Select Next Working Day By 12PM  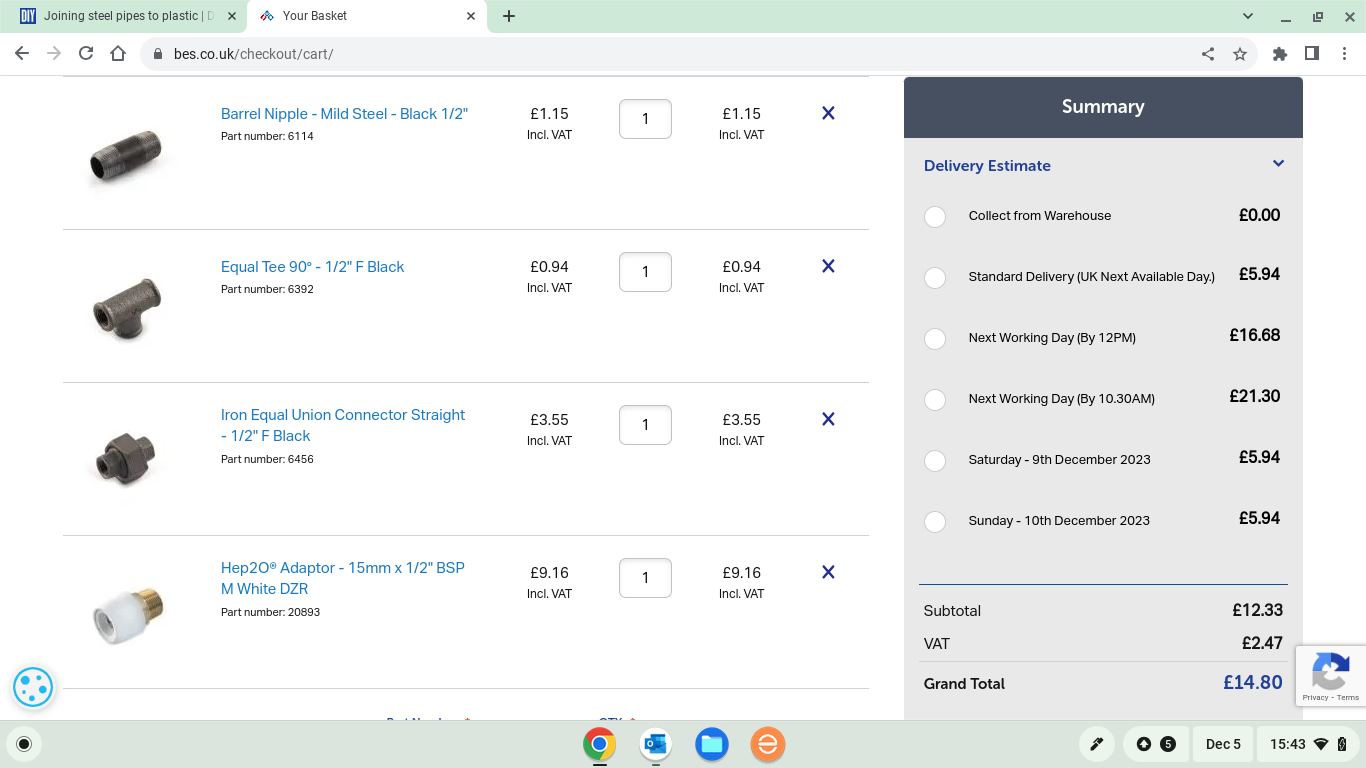pos(935,339)
